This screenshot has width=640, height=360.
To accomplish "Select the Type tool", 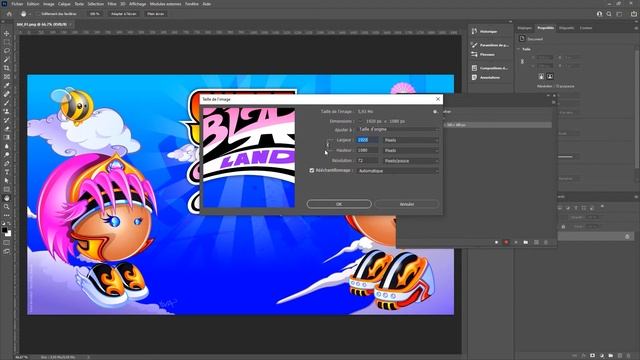I will click(7, 172).
